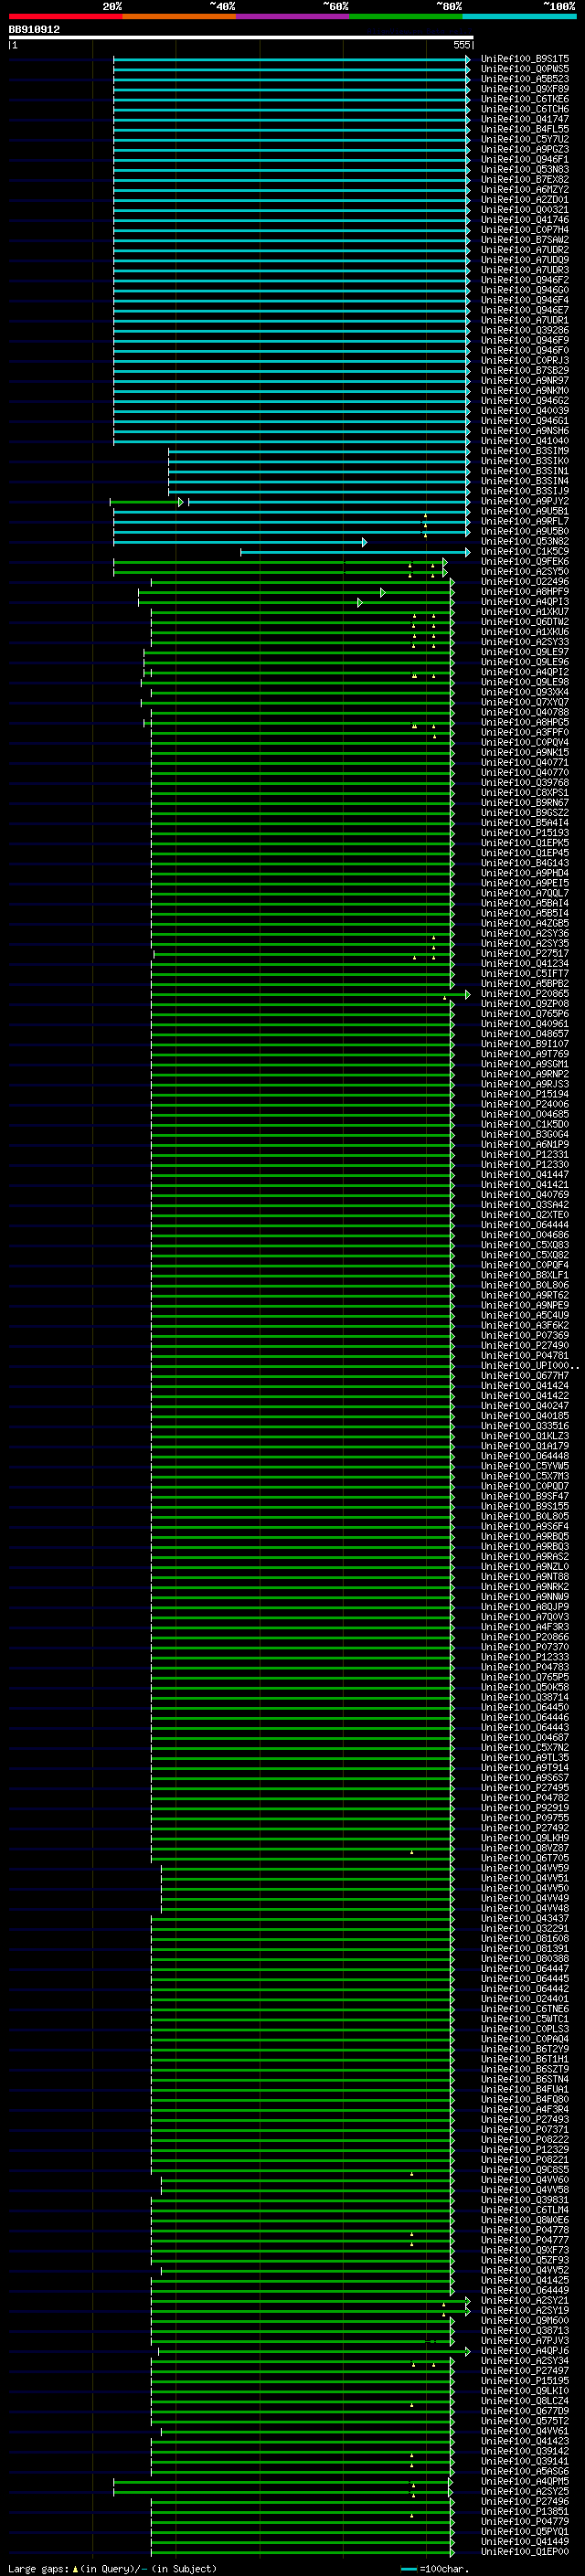The height and width of the screenshot is (2576, 585).
Task: Select label UniRef100_Q39286
Action: pos(525,330)
